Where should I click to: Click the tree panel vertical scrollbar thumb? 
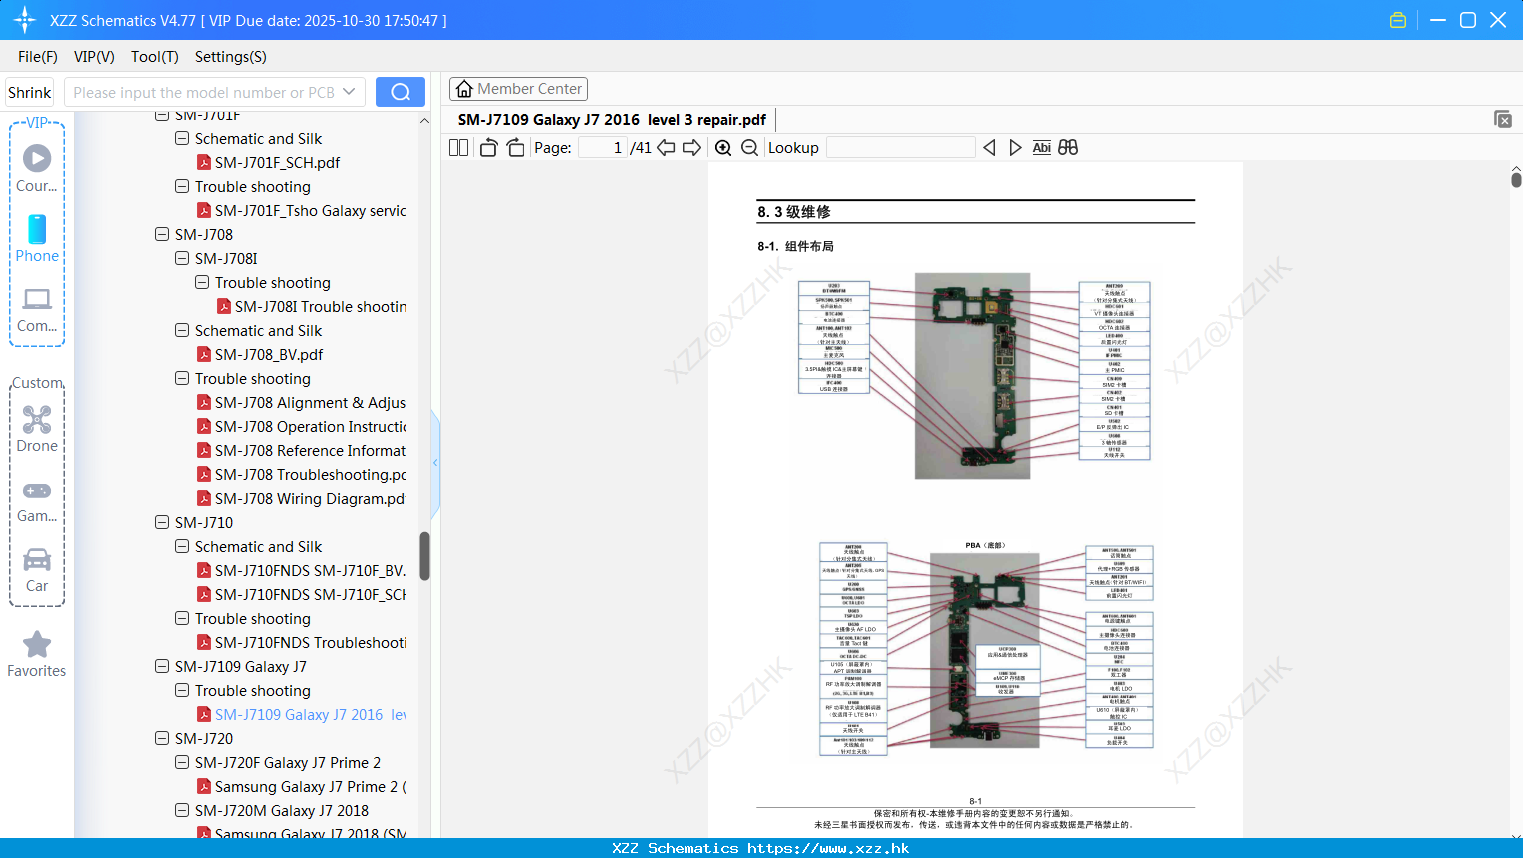coord(424,556)
